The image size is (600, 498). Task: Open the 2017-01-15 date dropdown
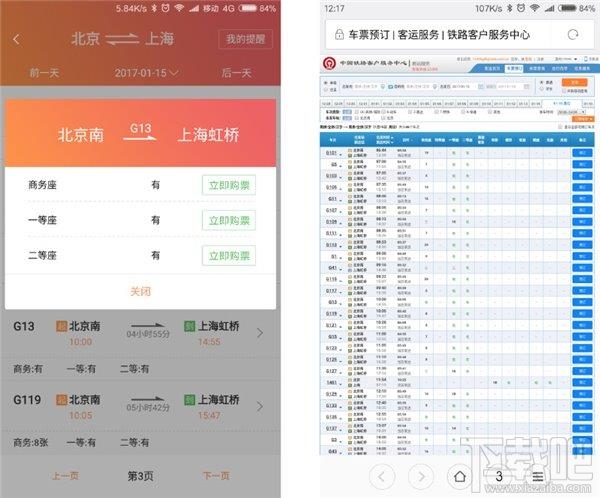pos(147,73)
